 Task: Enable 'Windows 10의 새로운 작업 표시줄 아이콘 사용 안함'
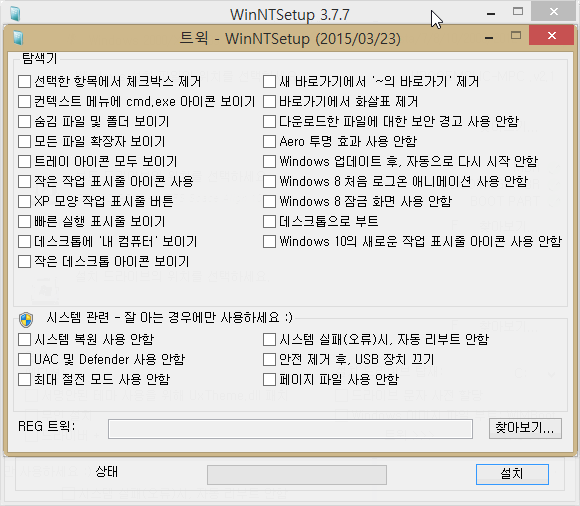(269, 242)
